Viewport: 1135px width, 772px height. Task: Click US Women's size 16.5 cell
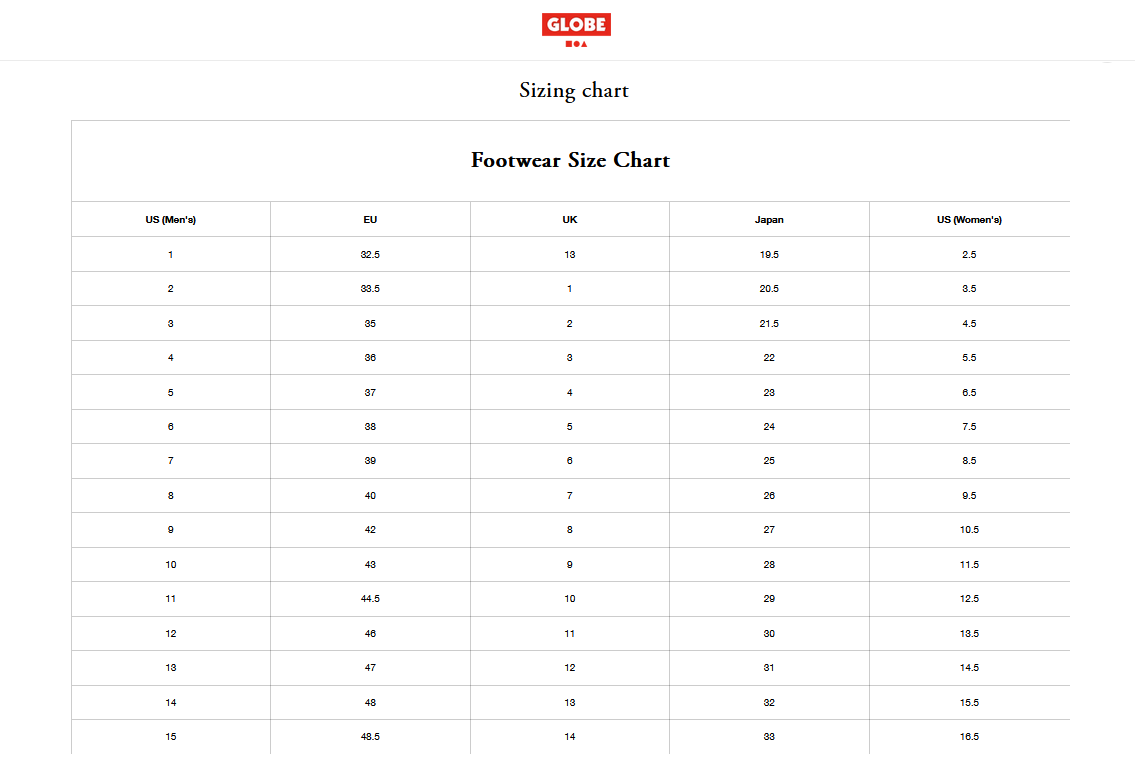click(x=969, y=737)
